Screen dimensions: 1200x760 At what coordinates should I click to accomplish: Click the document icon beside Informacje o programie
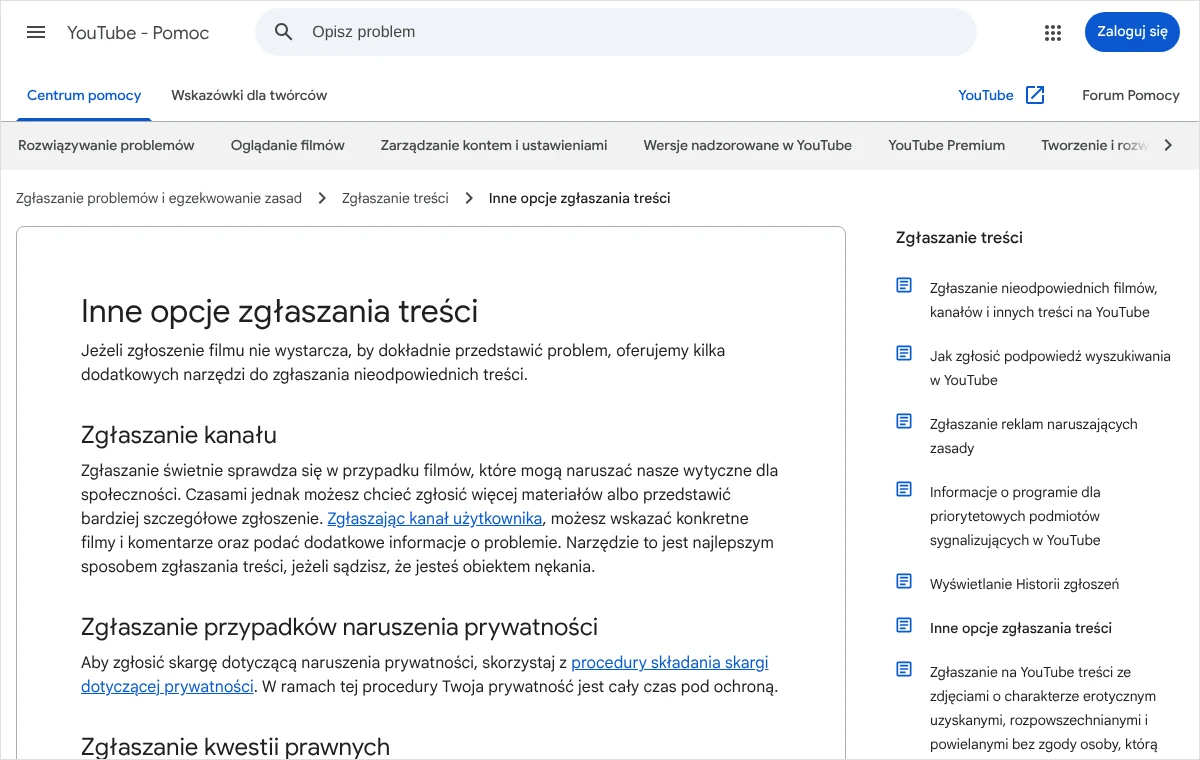(904, 490)
